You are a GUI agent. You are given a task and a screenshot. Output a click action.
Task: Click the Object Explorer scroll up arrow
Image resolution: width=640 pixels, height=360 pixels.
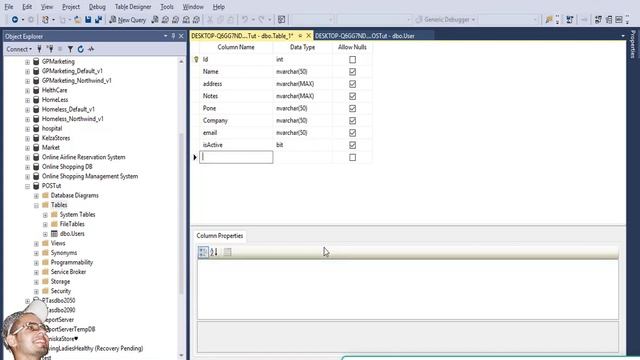(181, 61)
